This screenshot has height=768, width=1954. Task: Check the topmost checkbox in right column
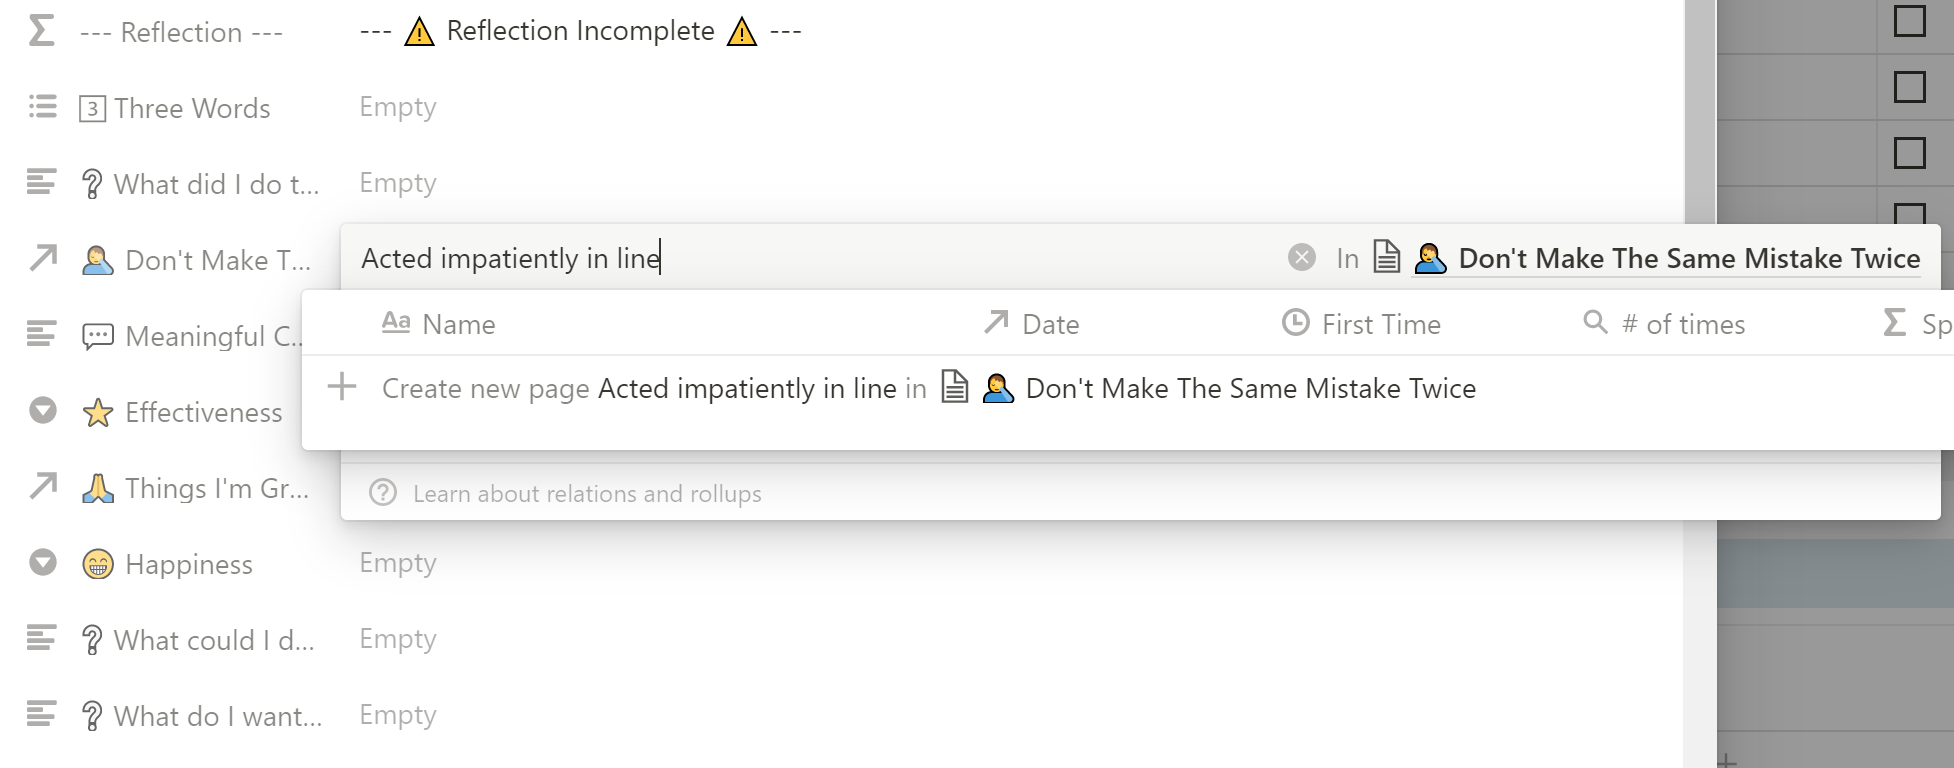coord(1909,21)
